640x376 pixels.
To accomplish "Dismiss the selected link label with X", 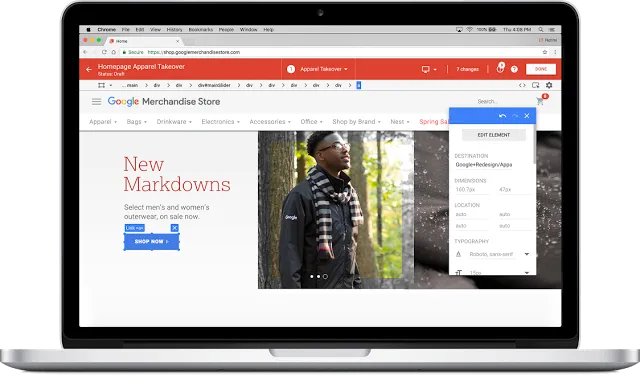I will (174, 228).
